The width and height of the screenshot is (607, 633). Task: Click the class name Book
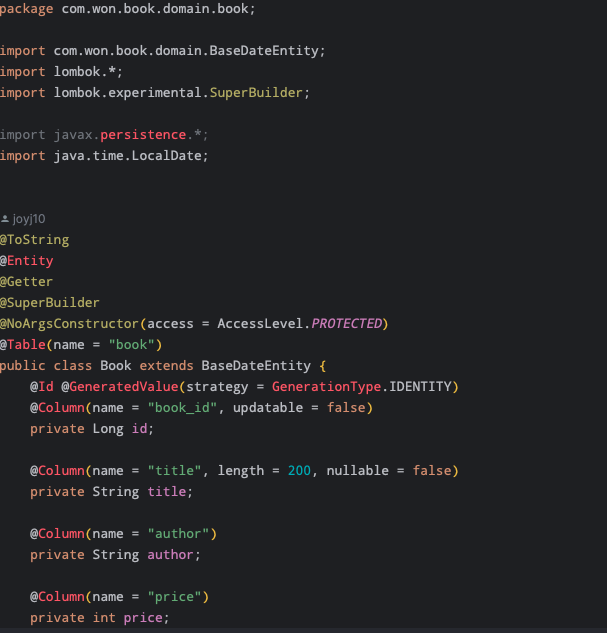[x=116, y=366]
